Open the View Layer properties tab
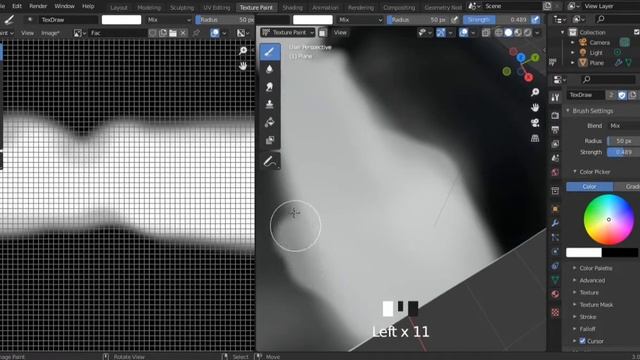This screenshot has height=360, width=640. point(555,144)
